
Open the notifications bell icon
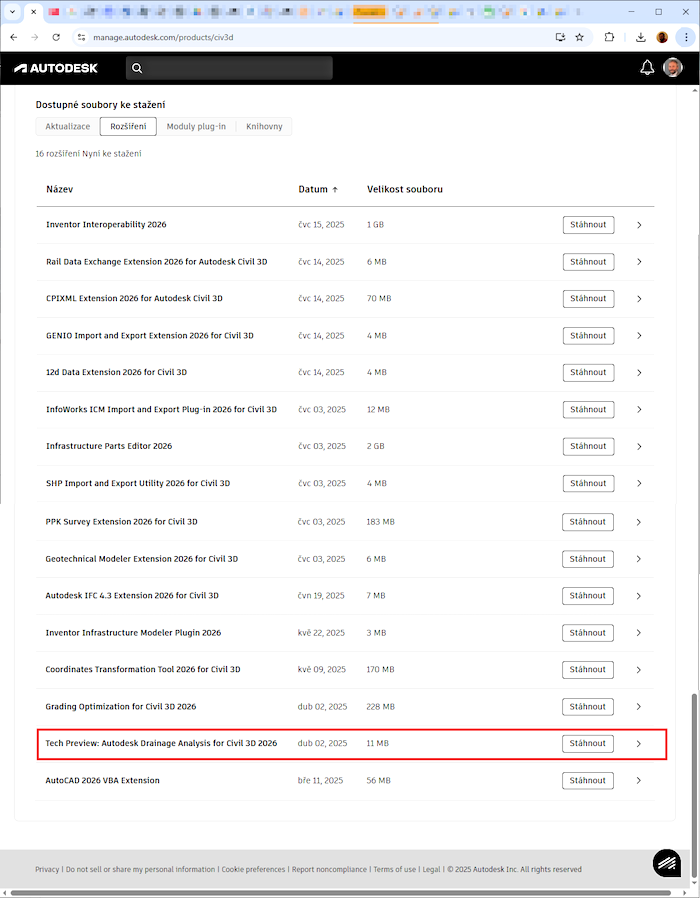click(x=647, y=68)
